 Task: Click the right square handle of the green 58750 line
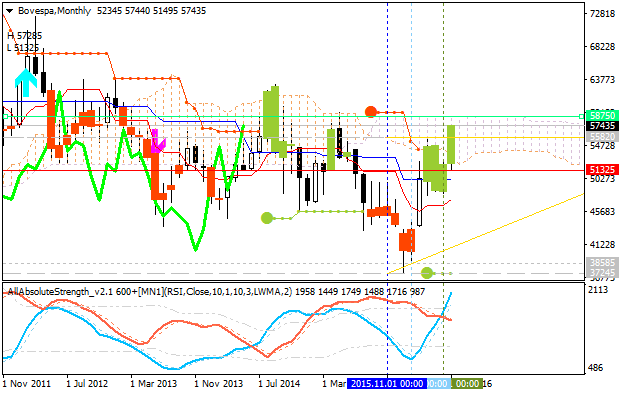pos(581,117)
